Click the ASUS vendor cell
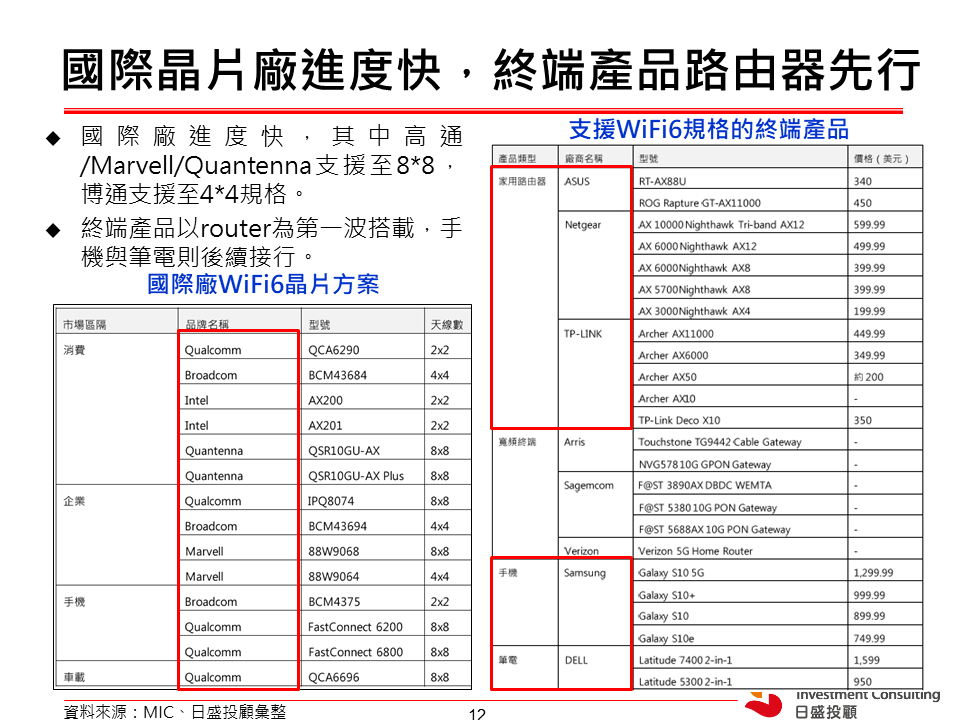Image resolution: width=960 pixels, height=720 pixels. pos(577,181)
